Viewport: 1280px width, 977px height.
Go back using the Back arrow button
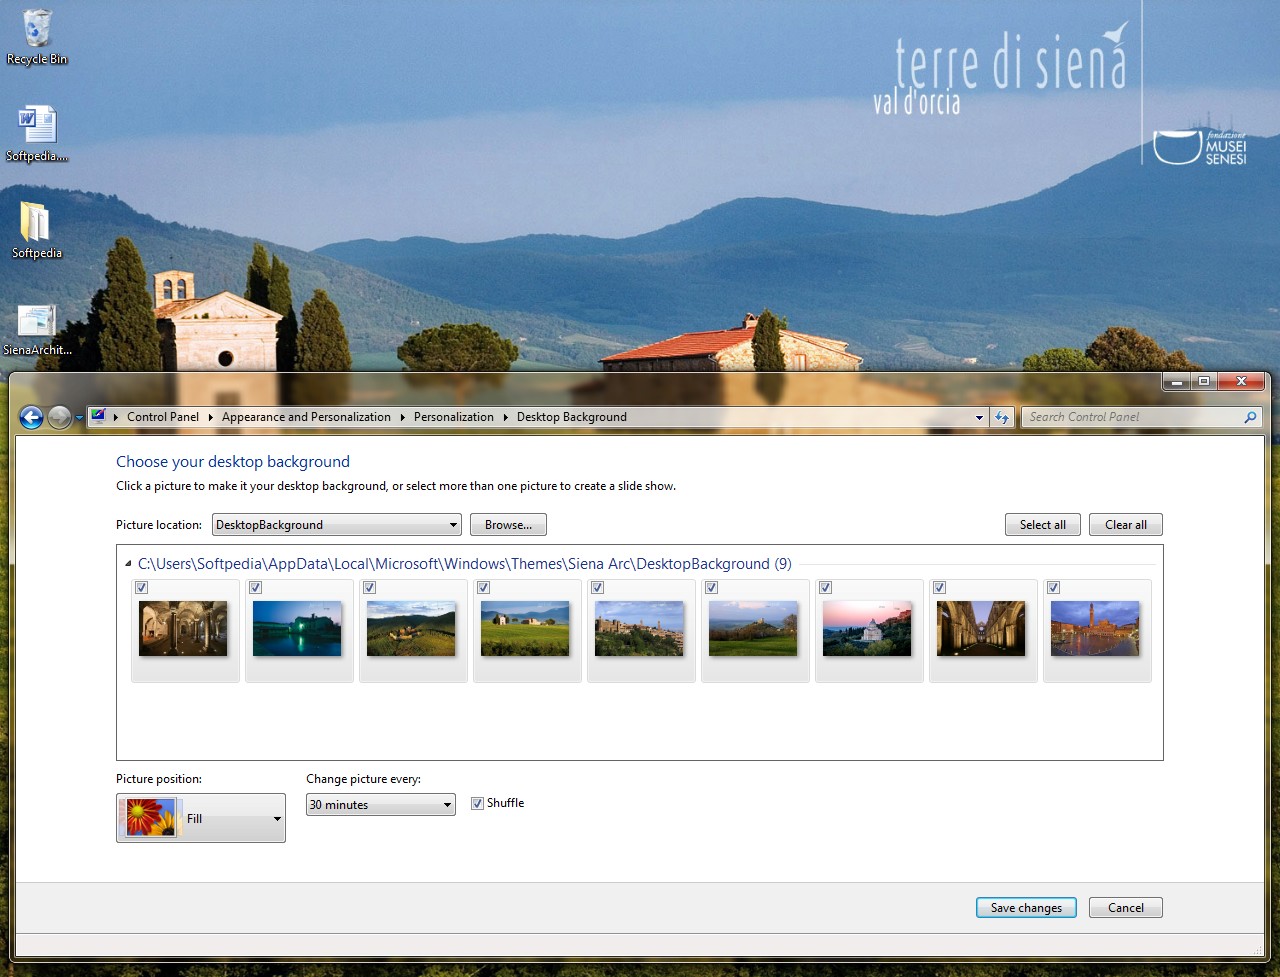tap(32, 417)
